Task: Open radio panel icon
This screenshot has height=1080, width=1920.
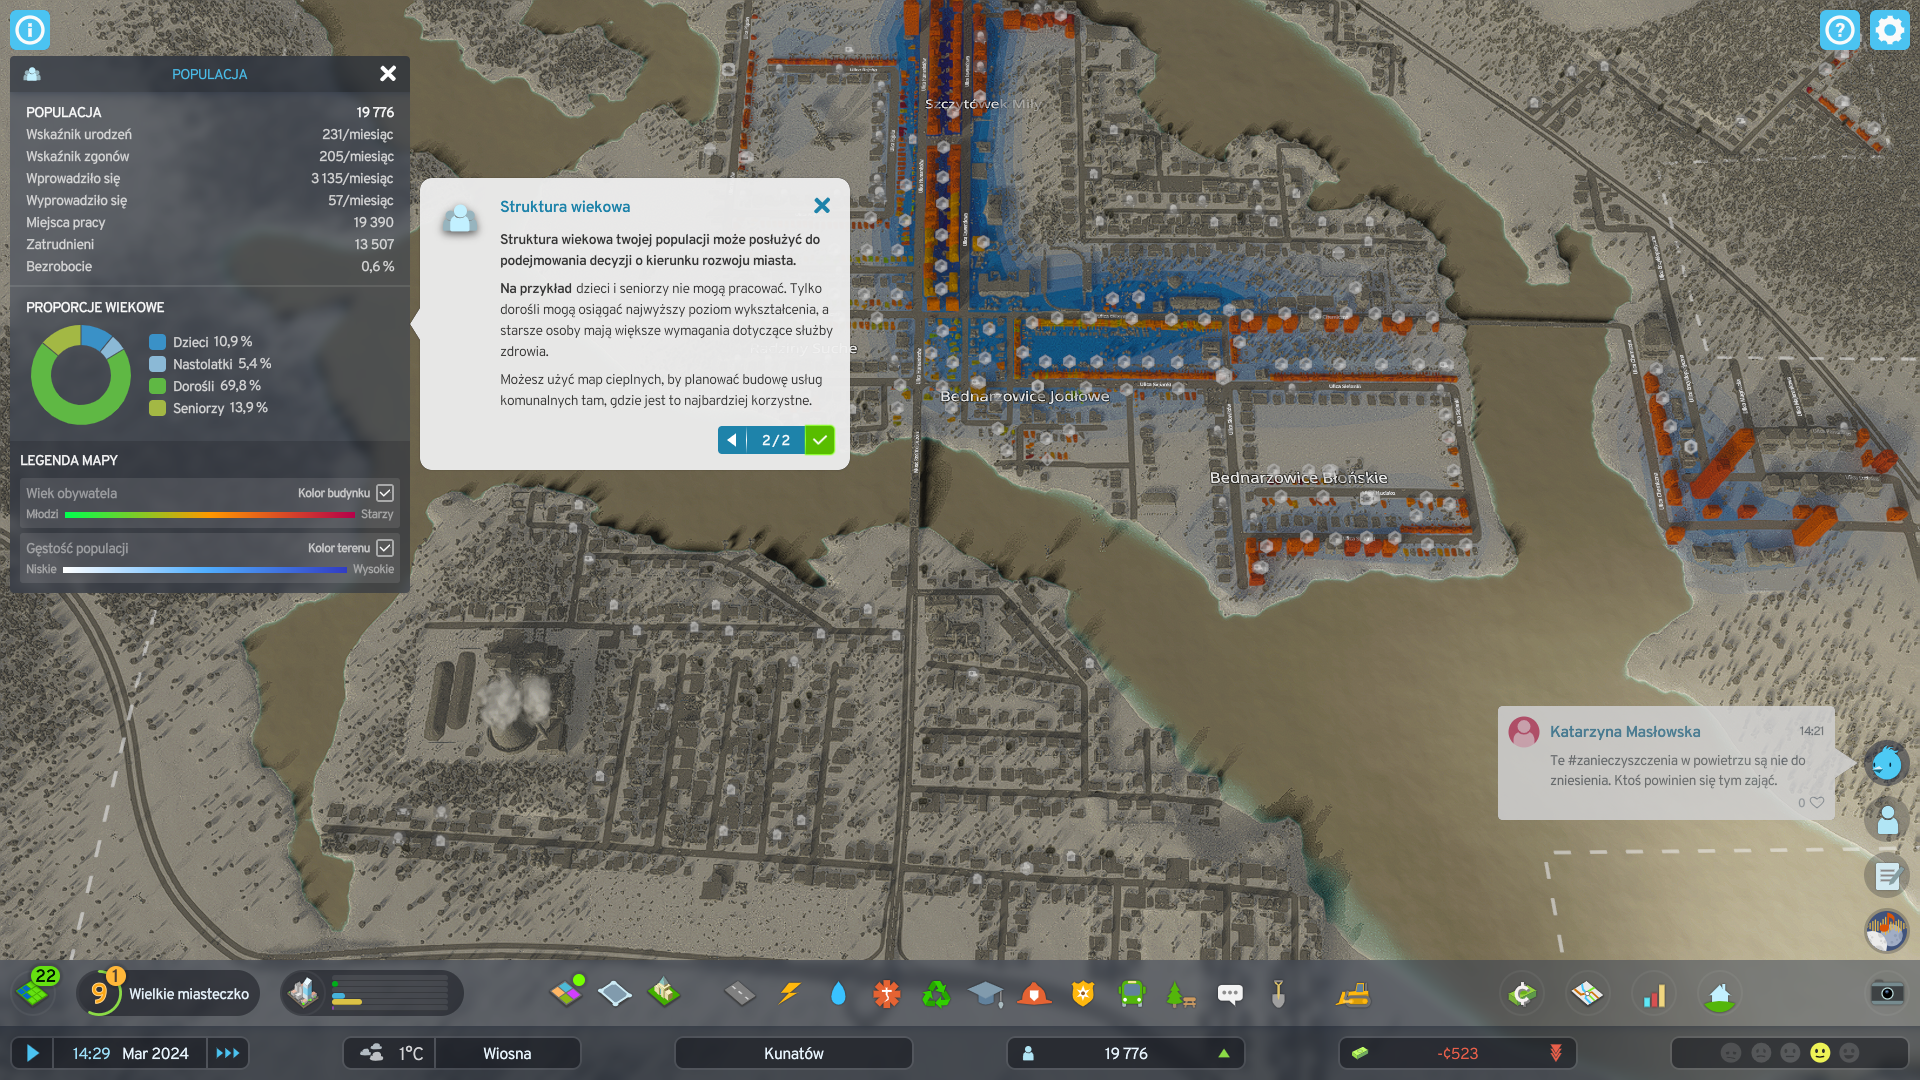Action: (1887, 932)
